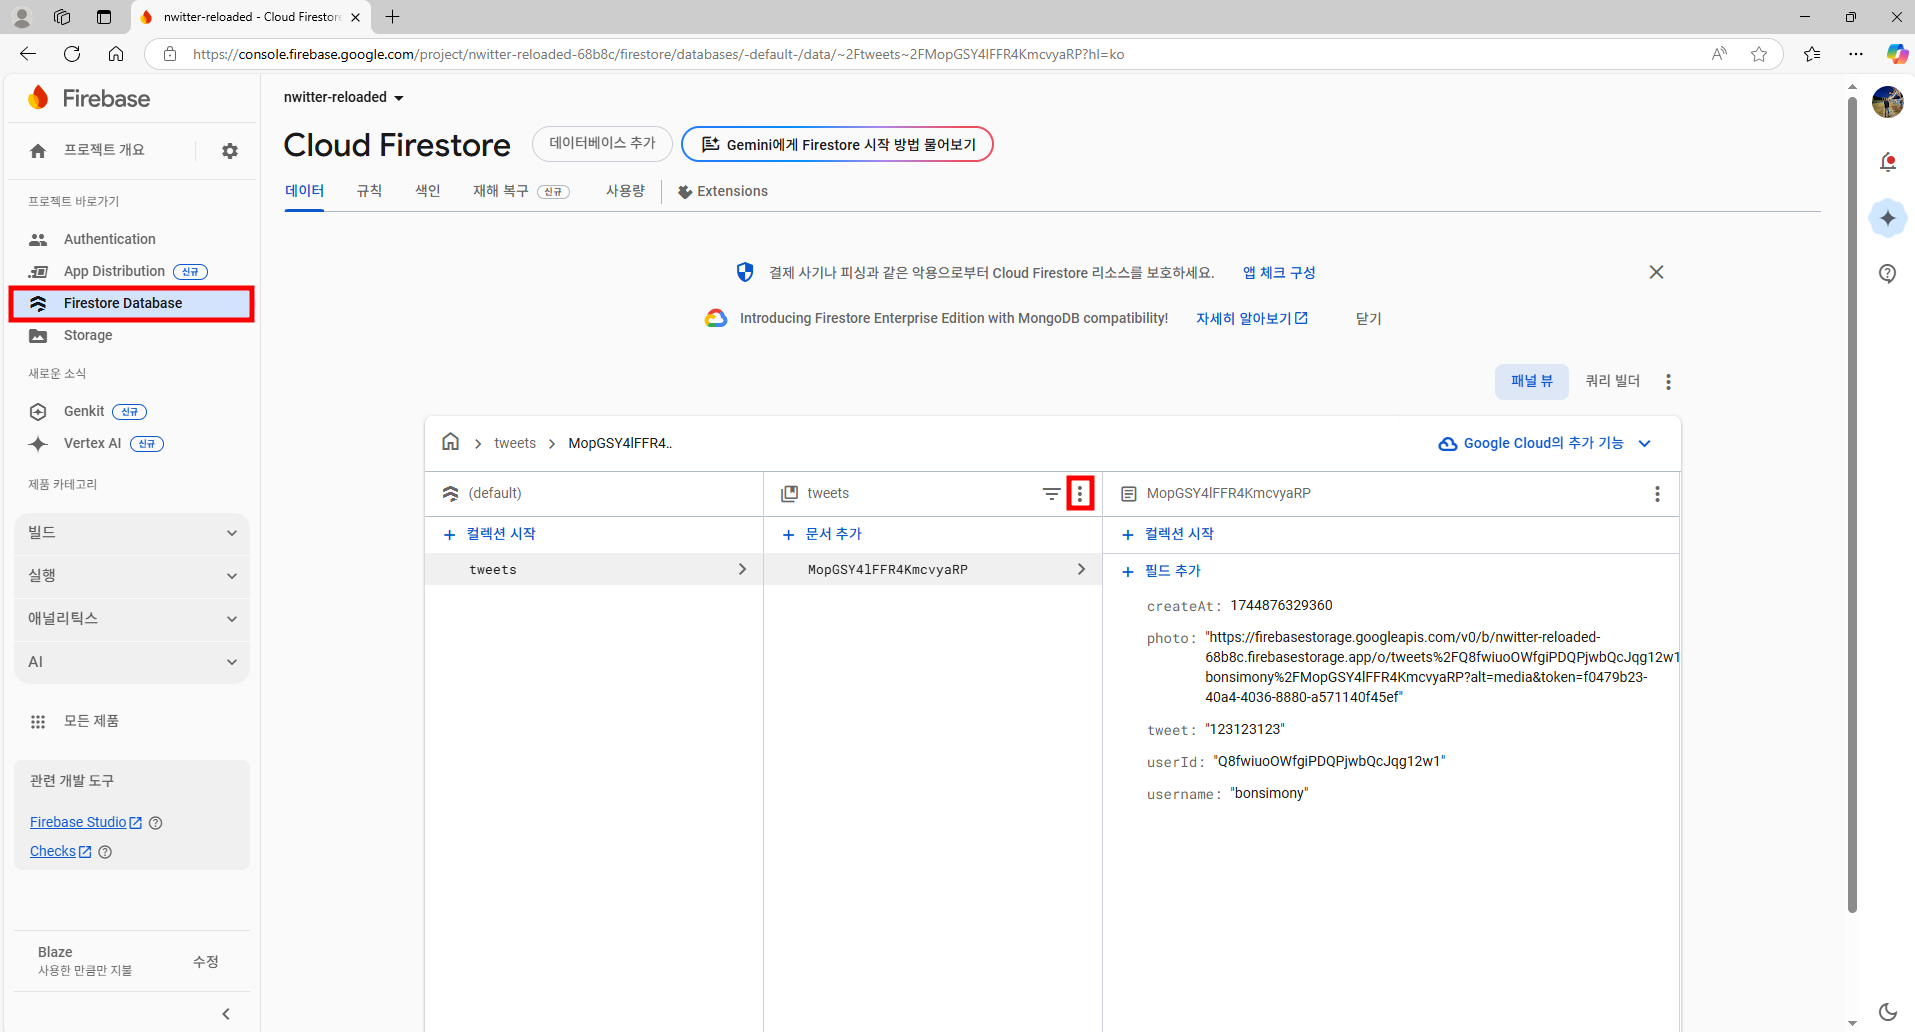
Task: Click 앱 체크 구성 link
Action: (x=1279, y=273)
